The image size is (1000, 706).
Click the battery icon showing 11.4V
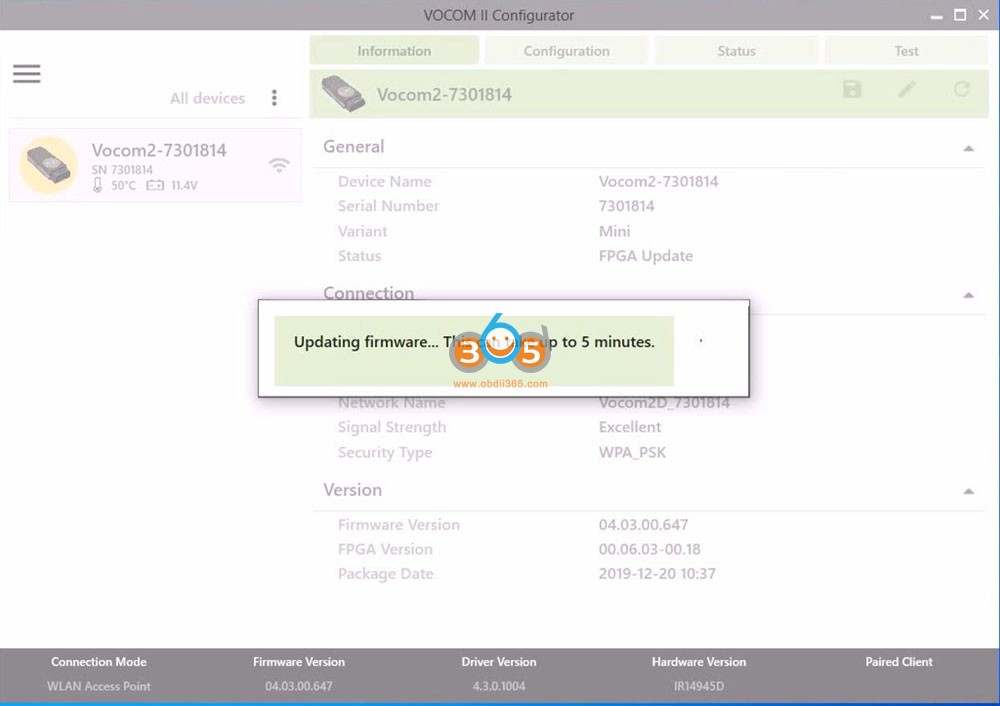coord(155,185)
